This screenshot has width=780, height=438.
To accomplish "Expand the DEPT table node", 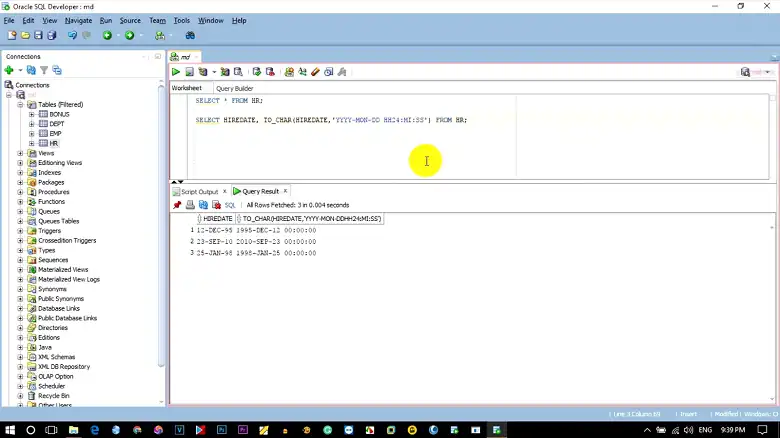I will [x=32, y=124].
